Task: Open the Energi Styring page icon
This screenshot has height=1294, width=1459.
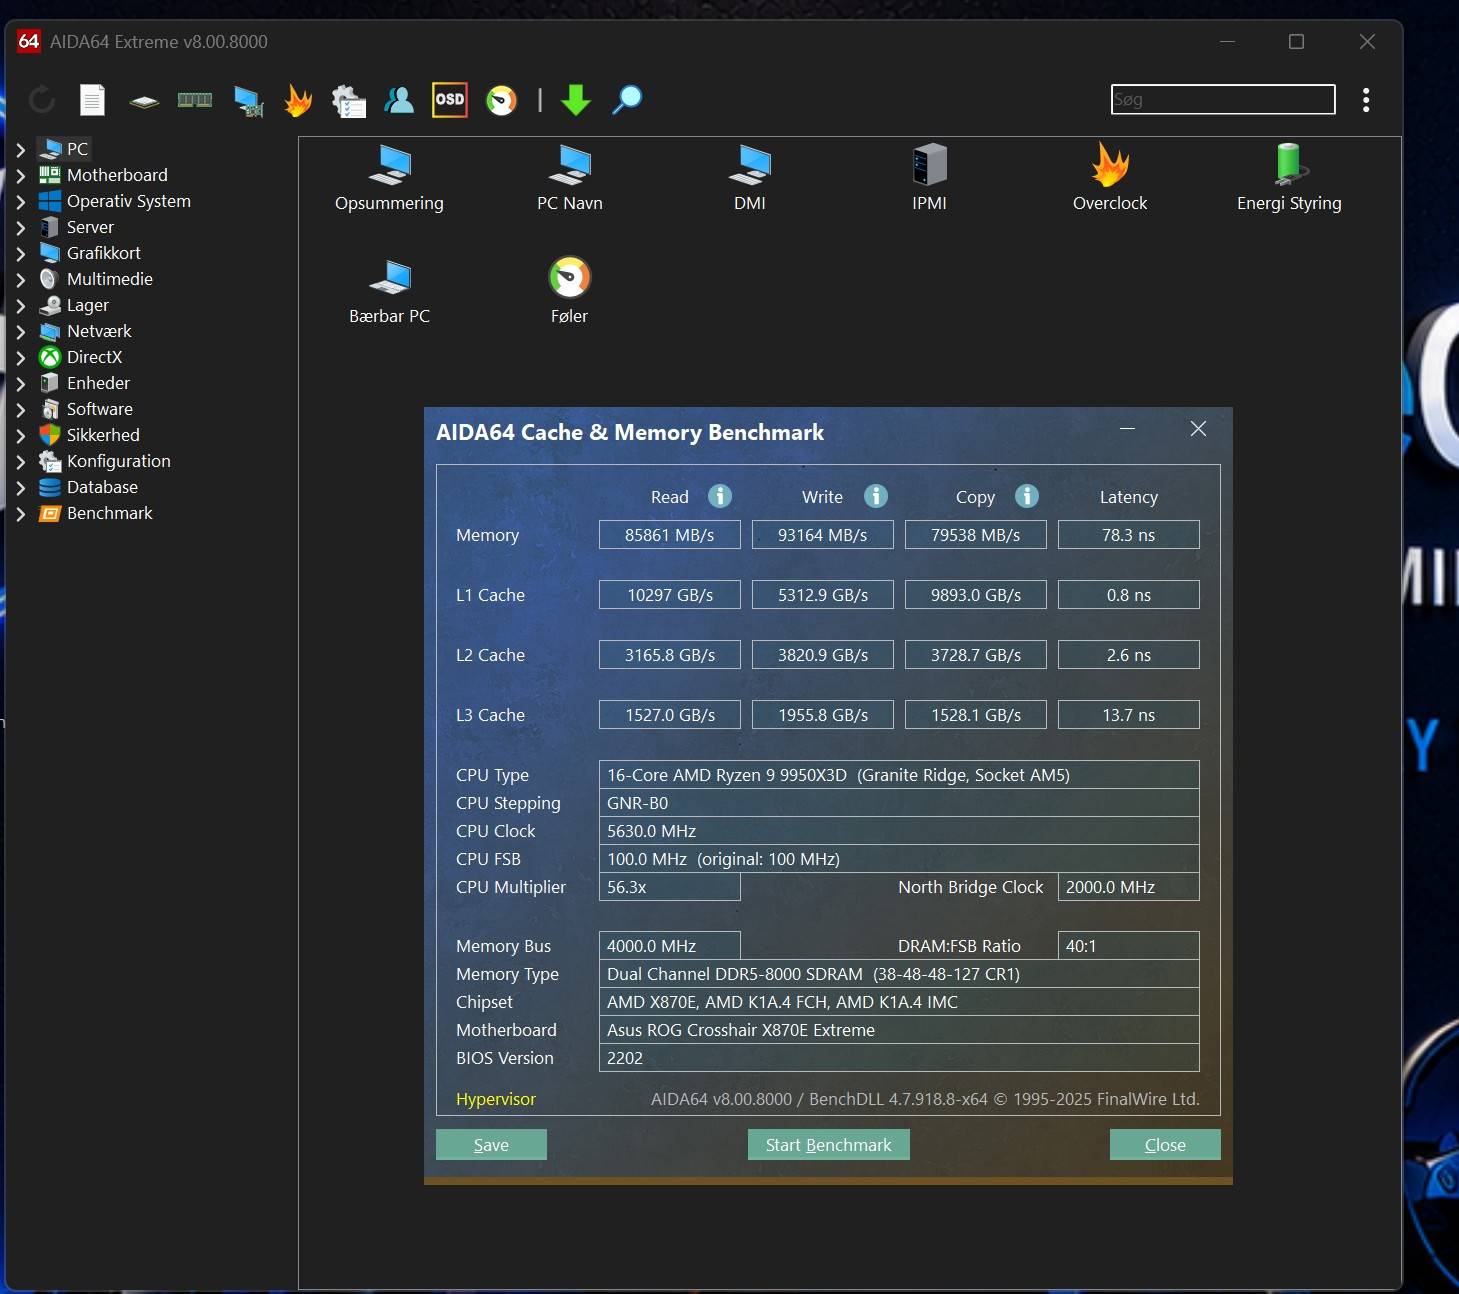Action: click(1289, 178)
